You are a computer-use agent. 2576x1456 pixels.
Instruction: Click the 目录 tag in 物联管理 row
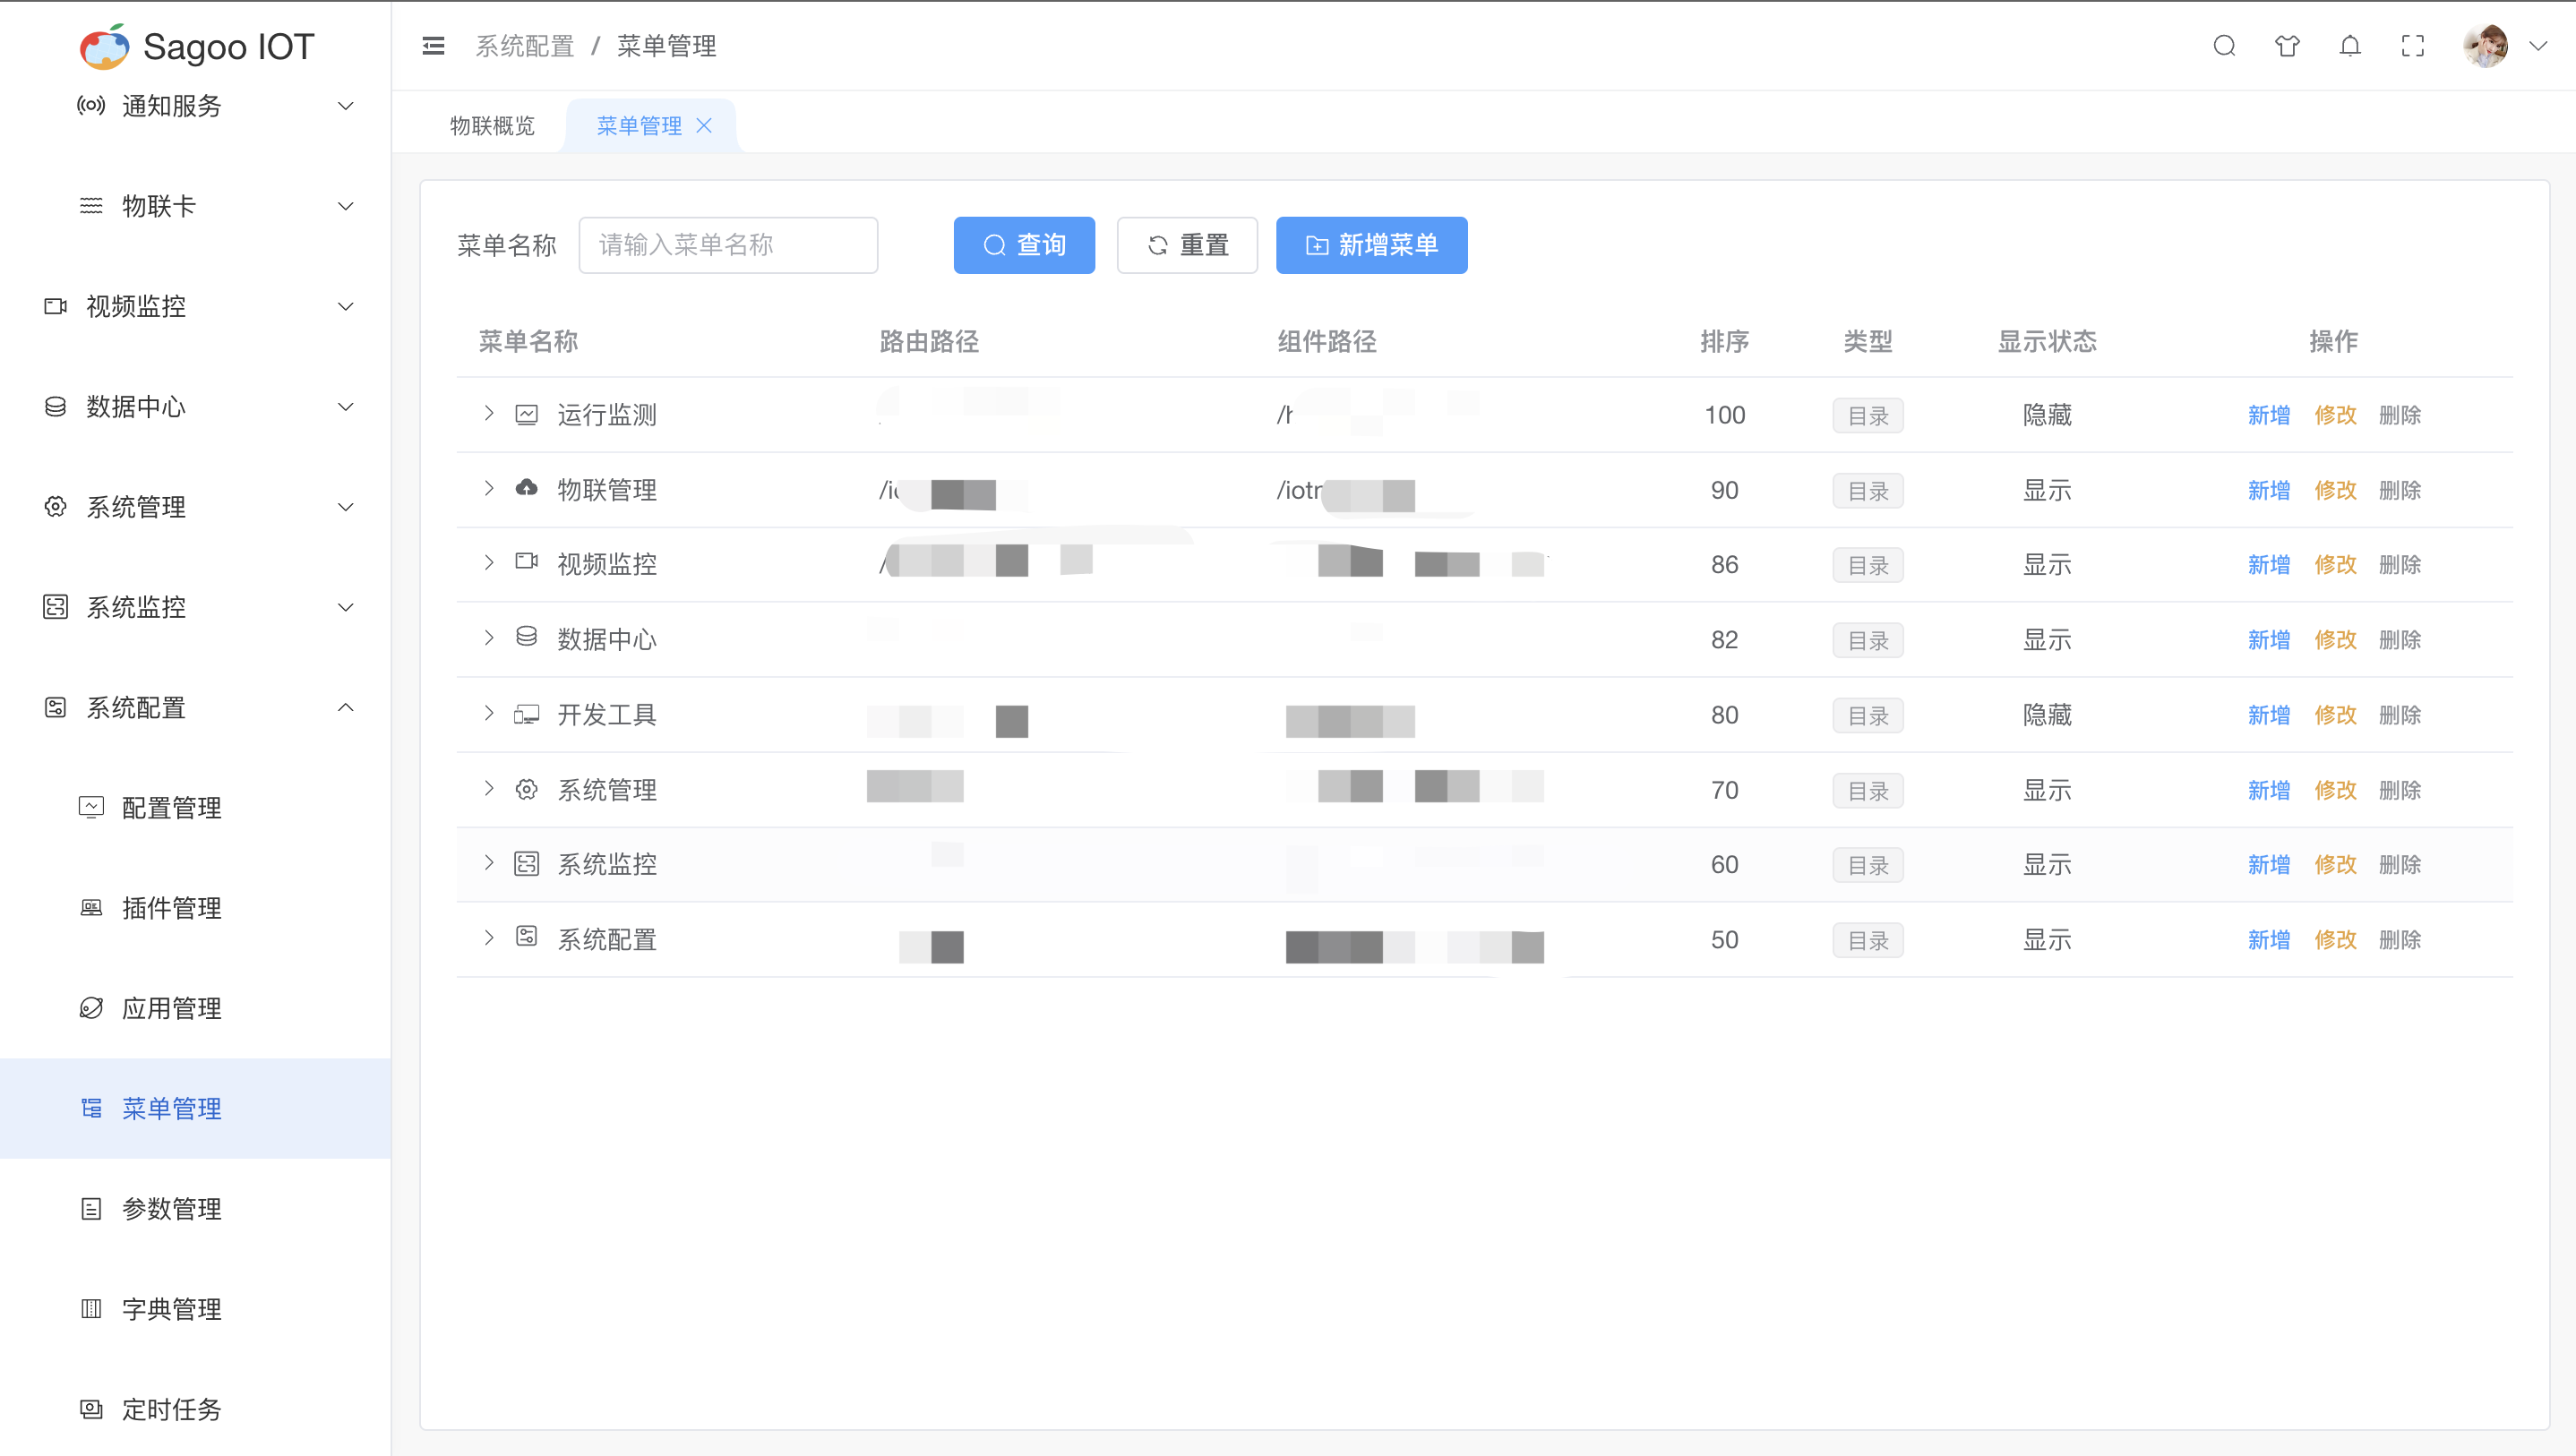click(1868, 491)
